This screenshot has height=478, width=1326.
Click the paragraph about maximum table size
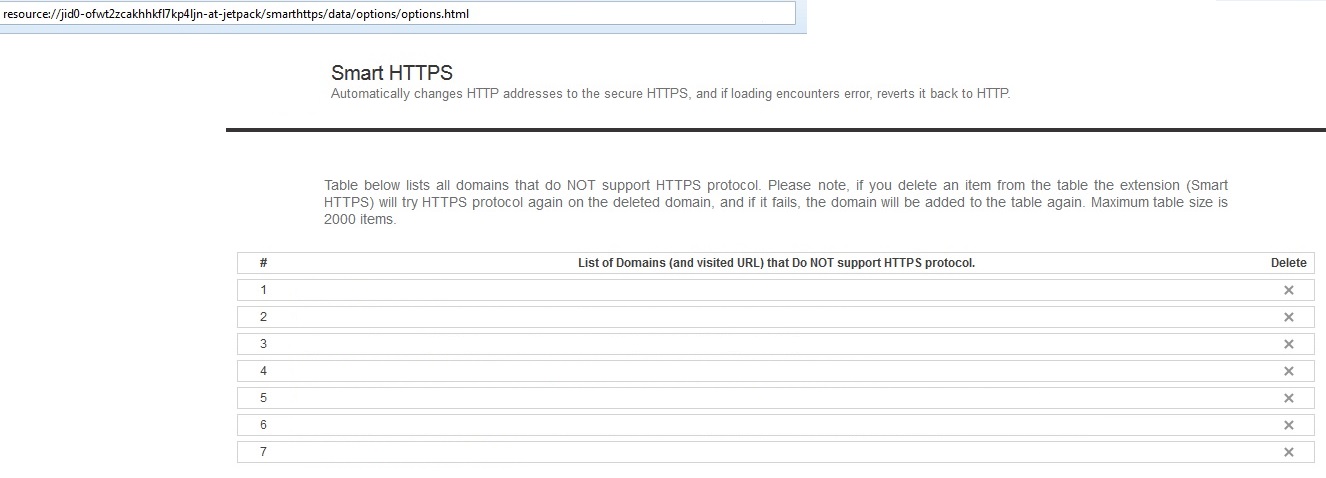coord(776,202)
